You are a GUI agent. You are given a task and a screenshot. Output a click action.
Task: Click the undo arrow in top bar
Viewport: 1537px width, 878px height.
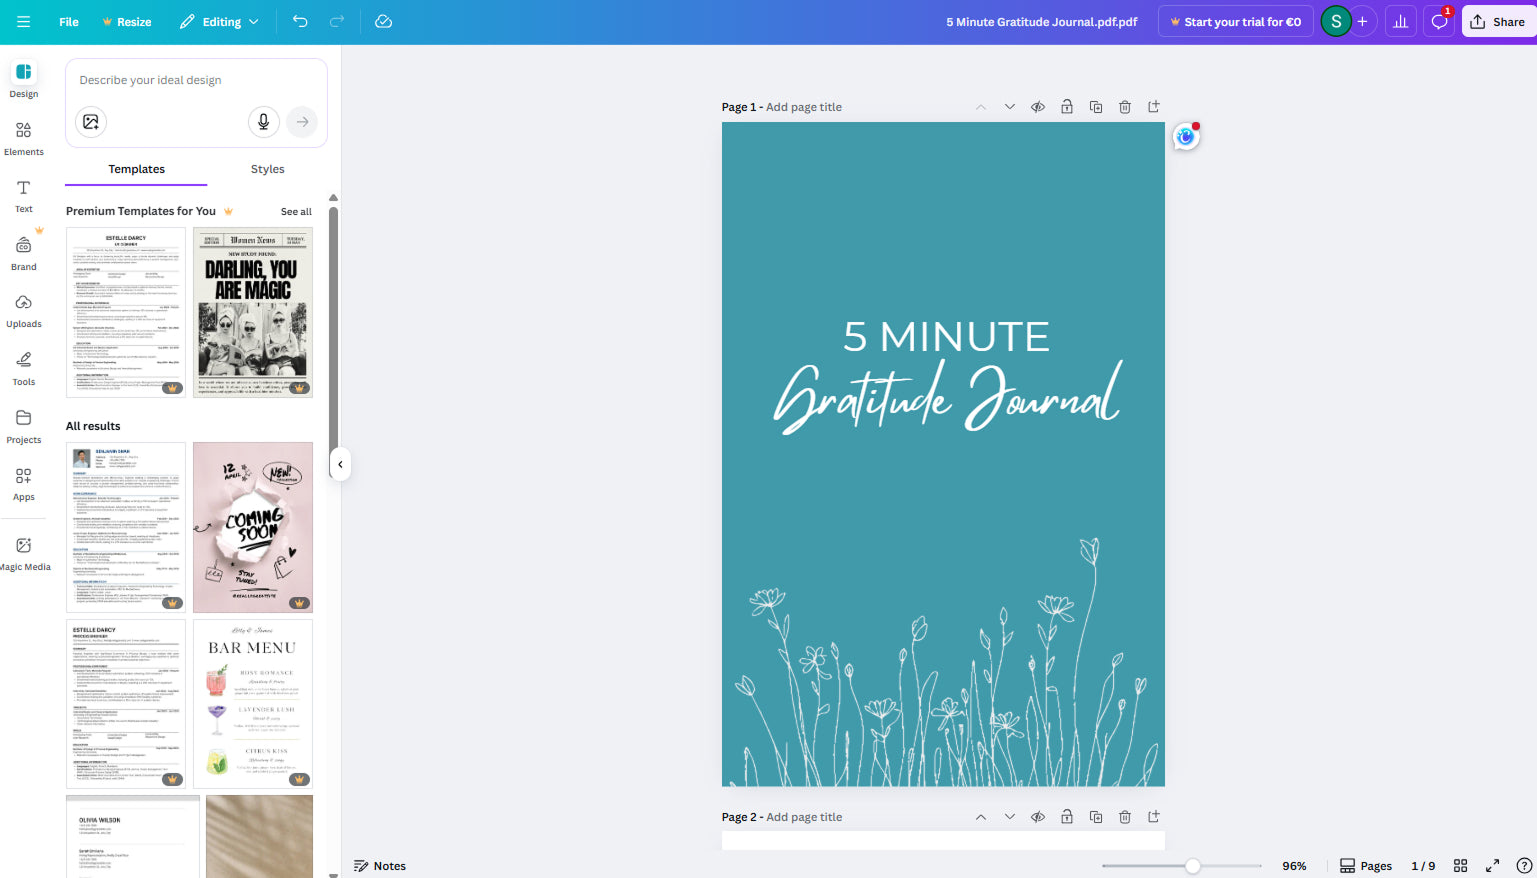(x=300, y=22)
